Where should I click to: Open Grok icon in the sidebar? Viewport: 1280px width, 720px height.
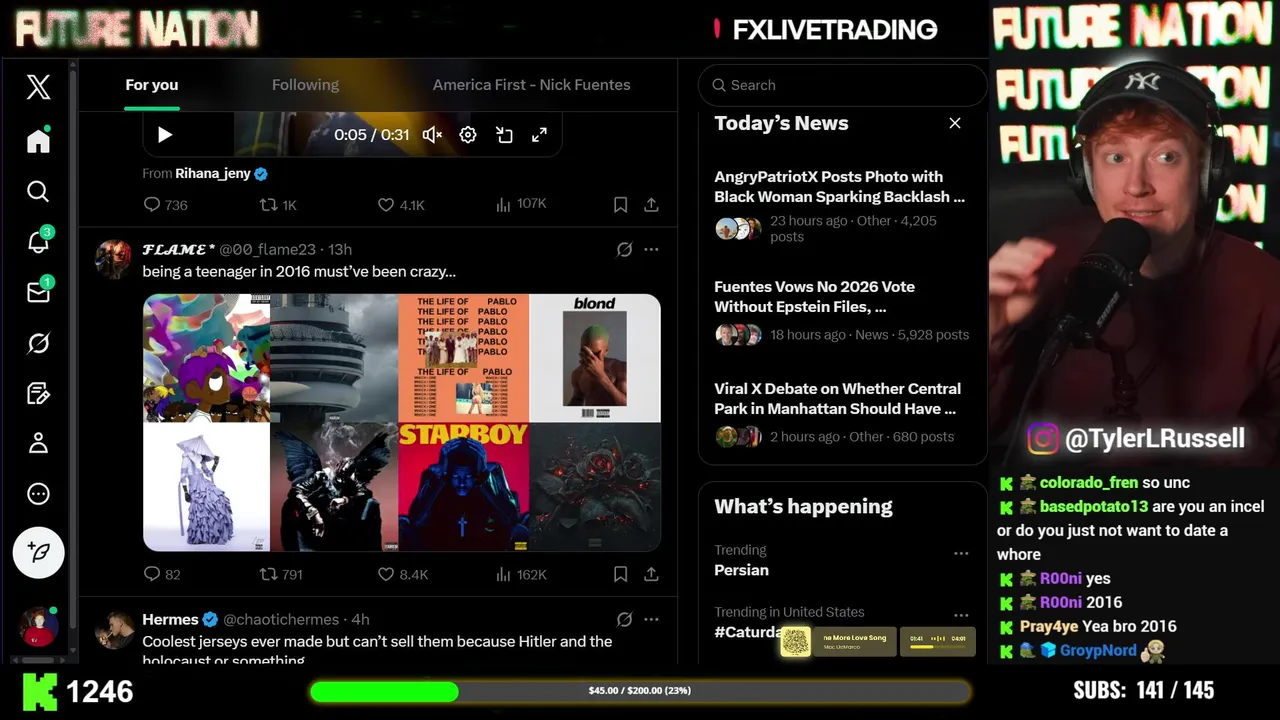pos(38,343)
